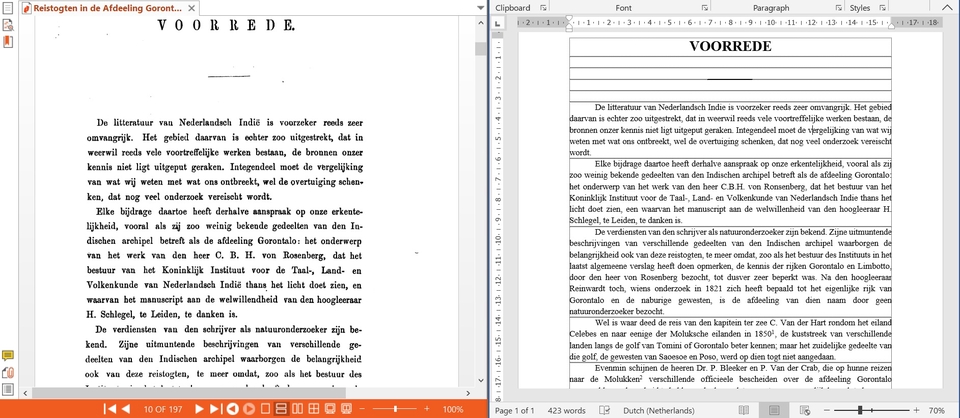Click the next view circular arrow
Screen dimensions: 960x418
(x=249, y=409)
